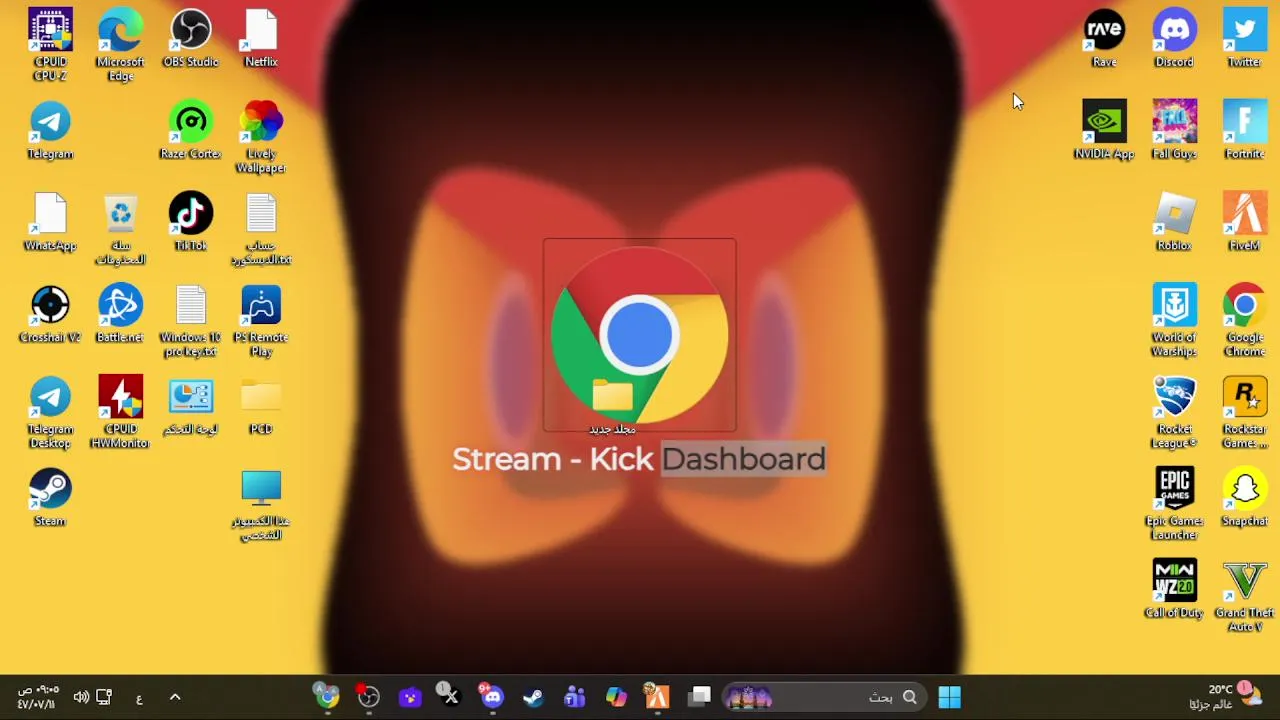The image size is (1280, 720).
Task: Open CPUID CPU-Z desktop shortcut
Action: (x=50, y=45)
